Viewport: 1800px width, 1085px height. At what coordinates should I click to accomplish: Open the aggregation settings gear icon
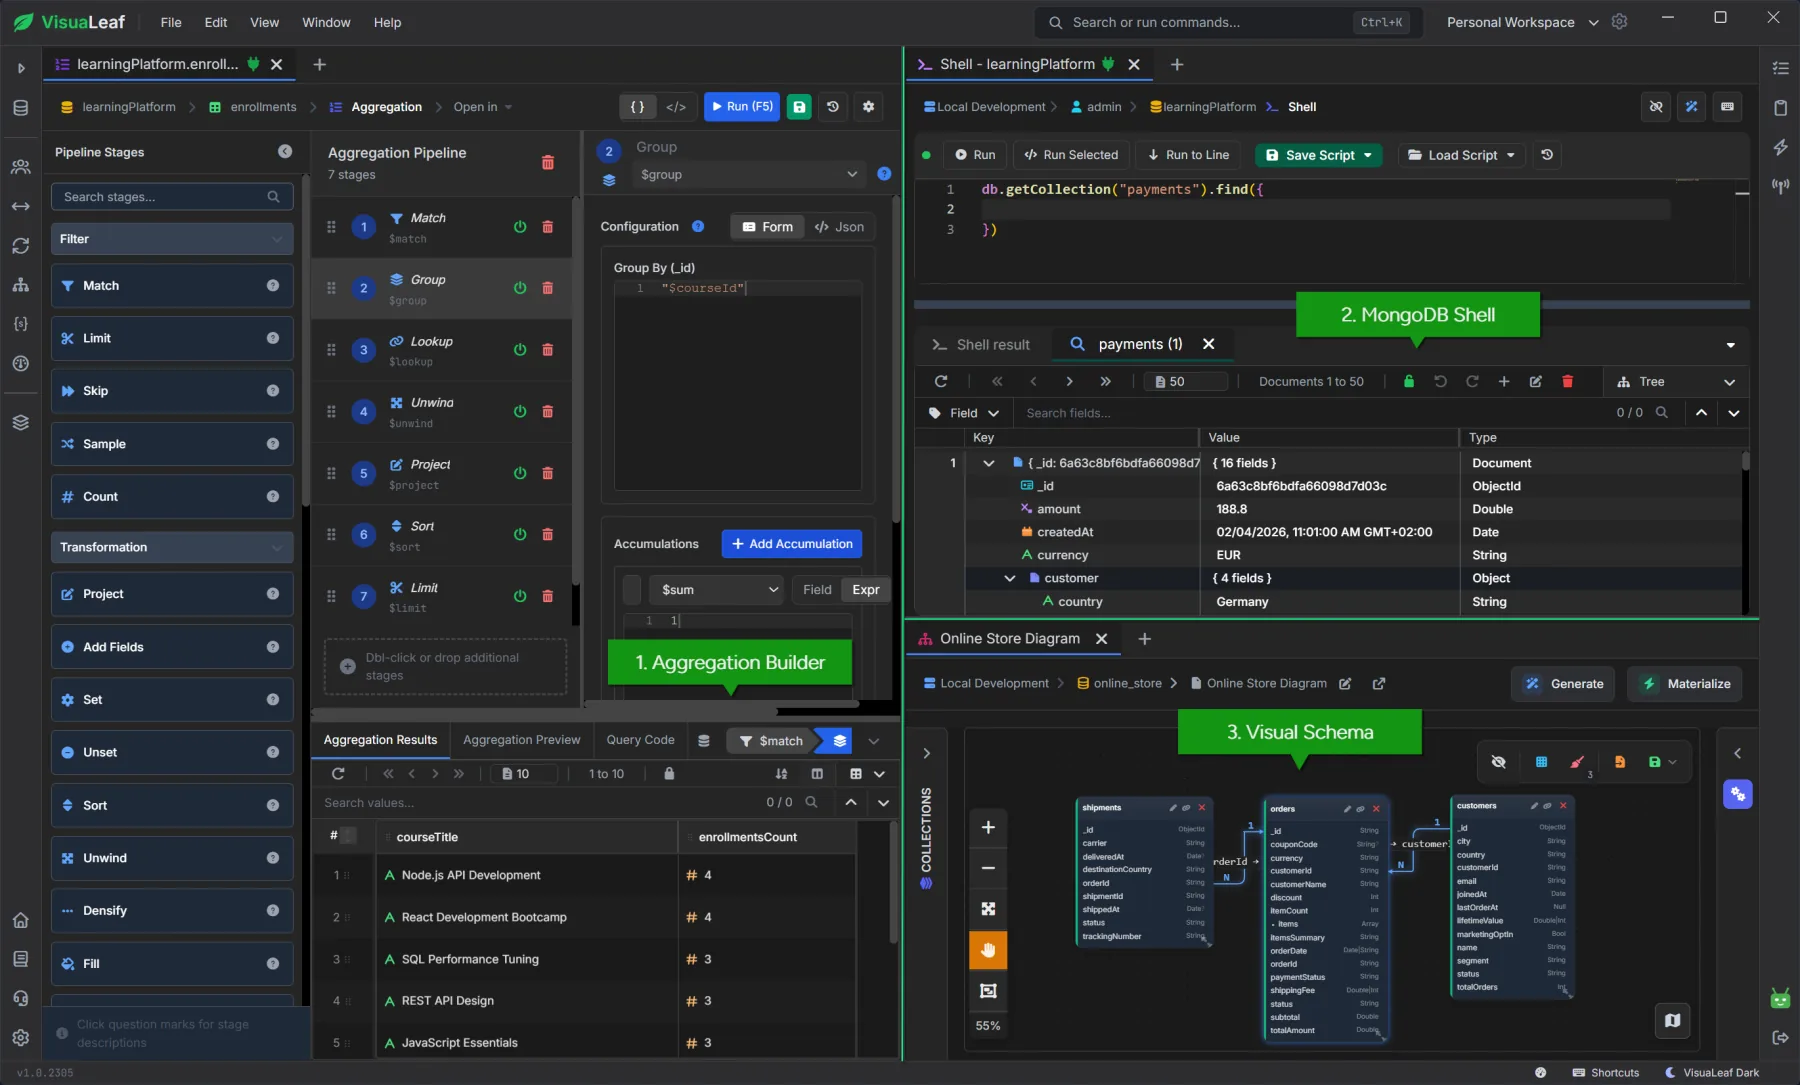[868, 107]
